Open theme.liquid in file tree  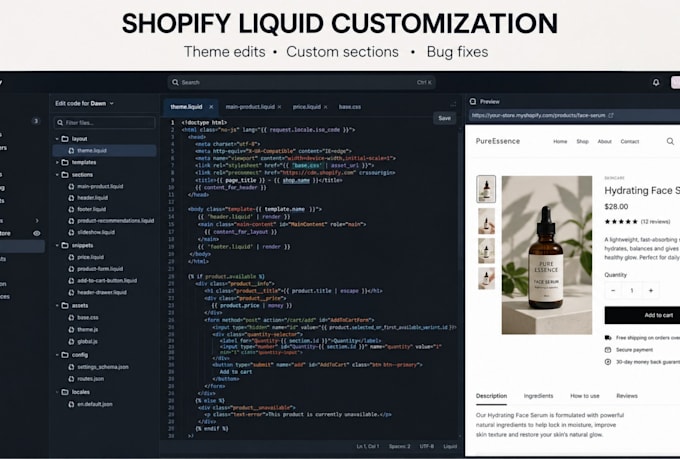click(x=105, y=151)
